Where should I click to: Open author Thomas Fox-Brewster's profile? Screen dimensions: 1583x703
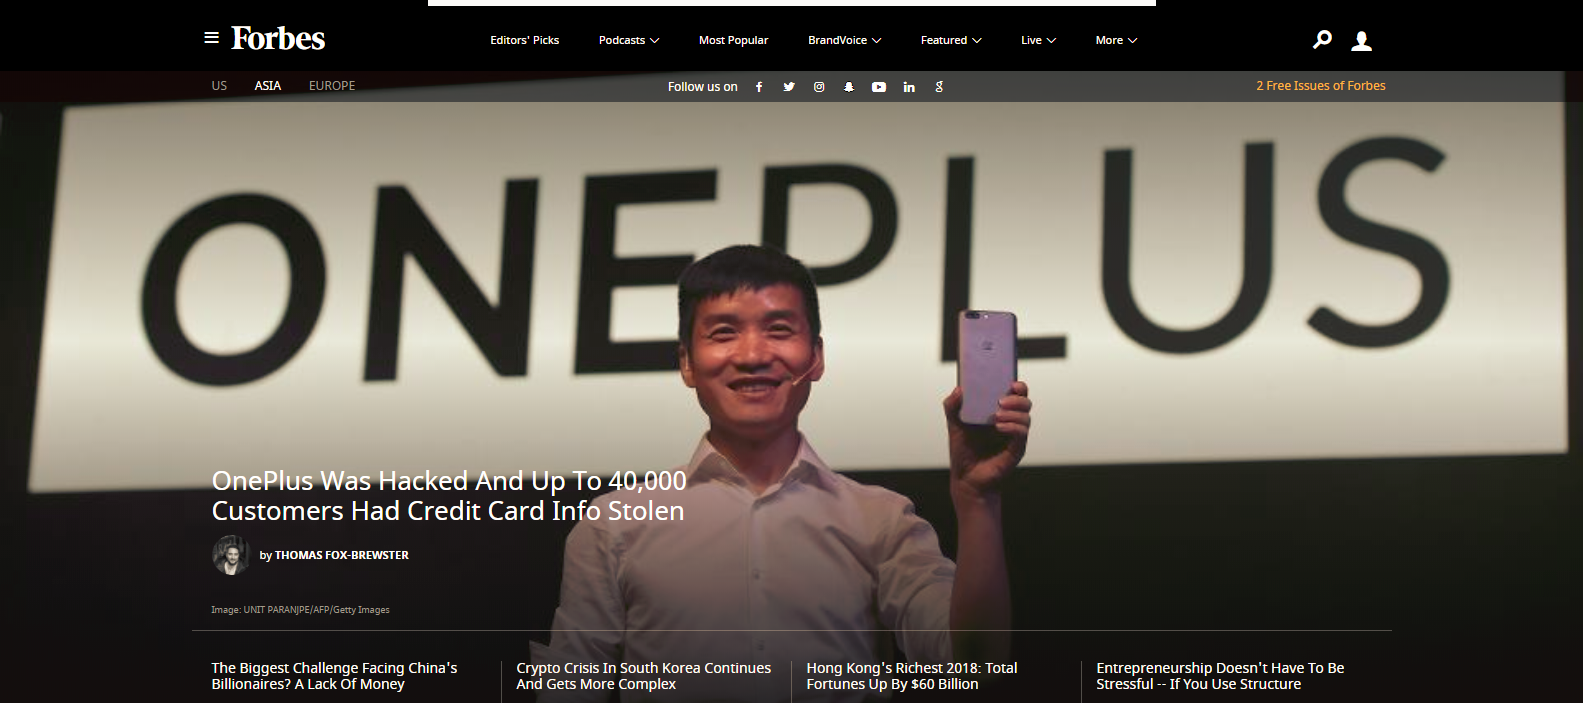pyautogui.click(x=341, y=555)
